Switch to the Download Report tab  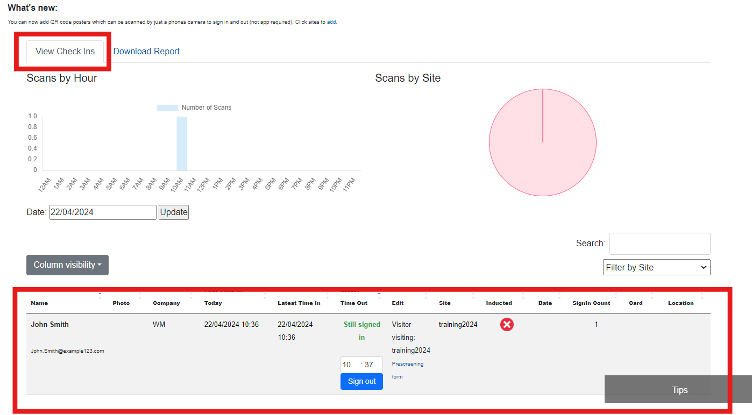click(x=146, y=51)
